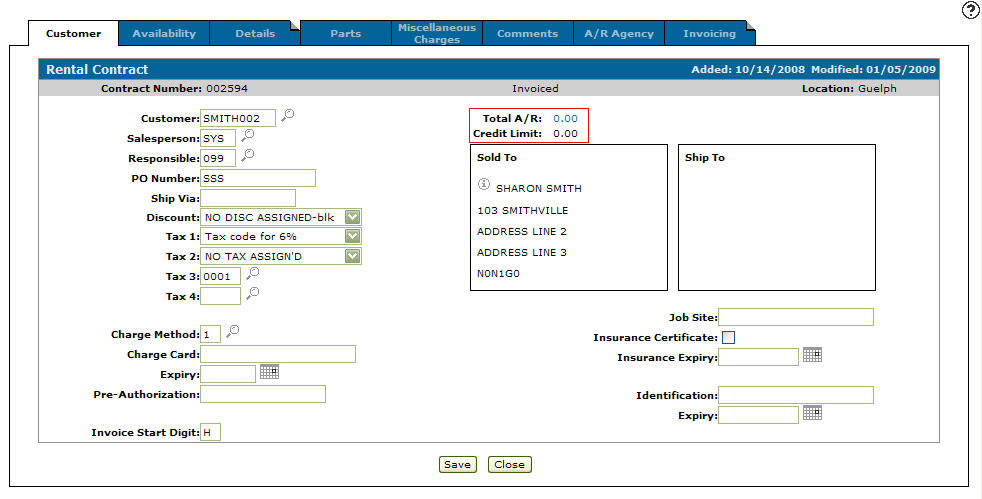Click the Responsible lookup magnifier icon
Screen dimensions: 982x499
[x=248, y=155]
